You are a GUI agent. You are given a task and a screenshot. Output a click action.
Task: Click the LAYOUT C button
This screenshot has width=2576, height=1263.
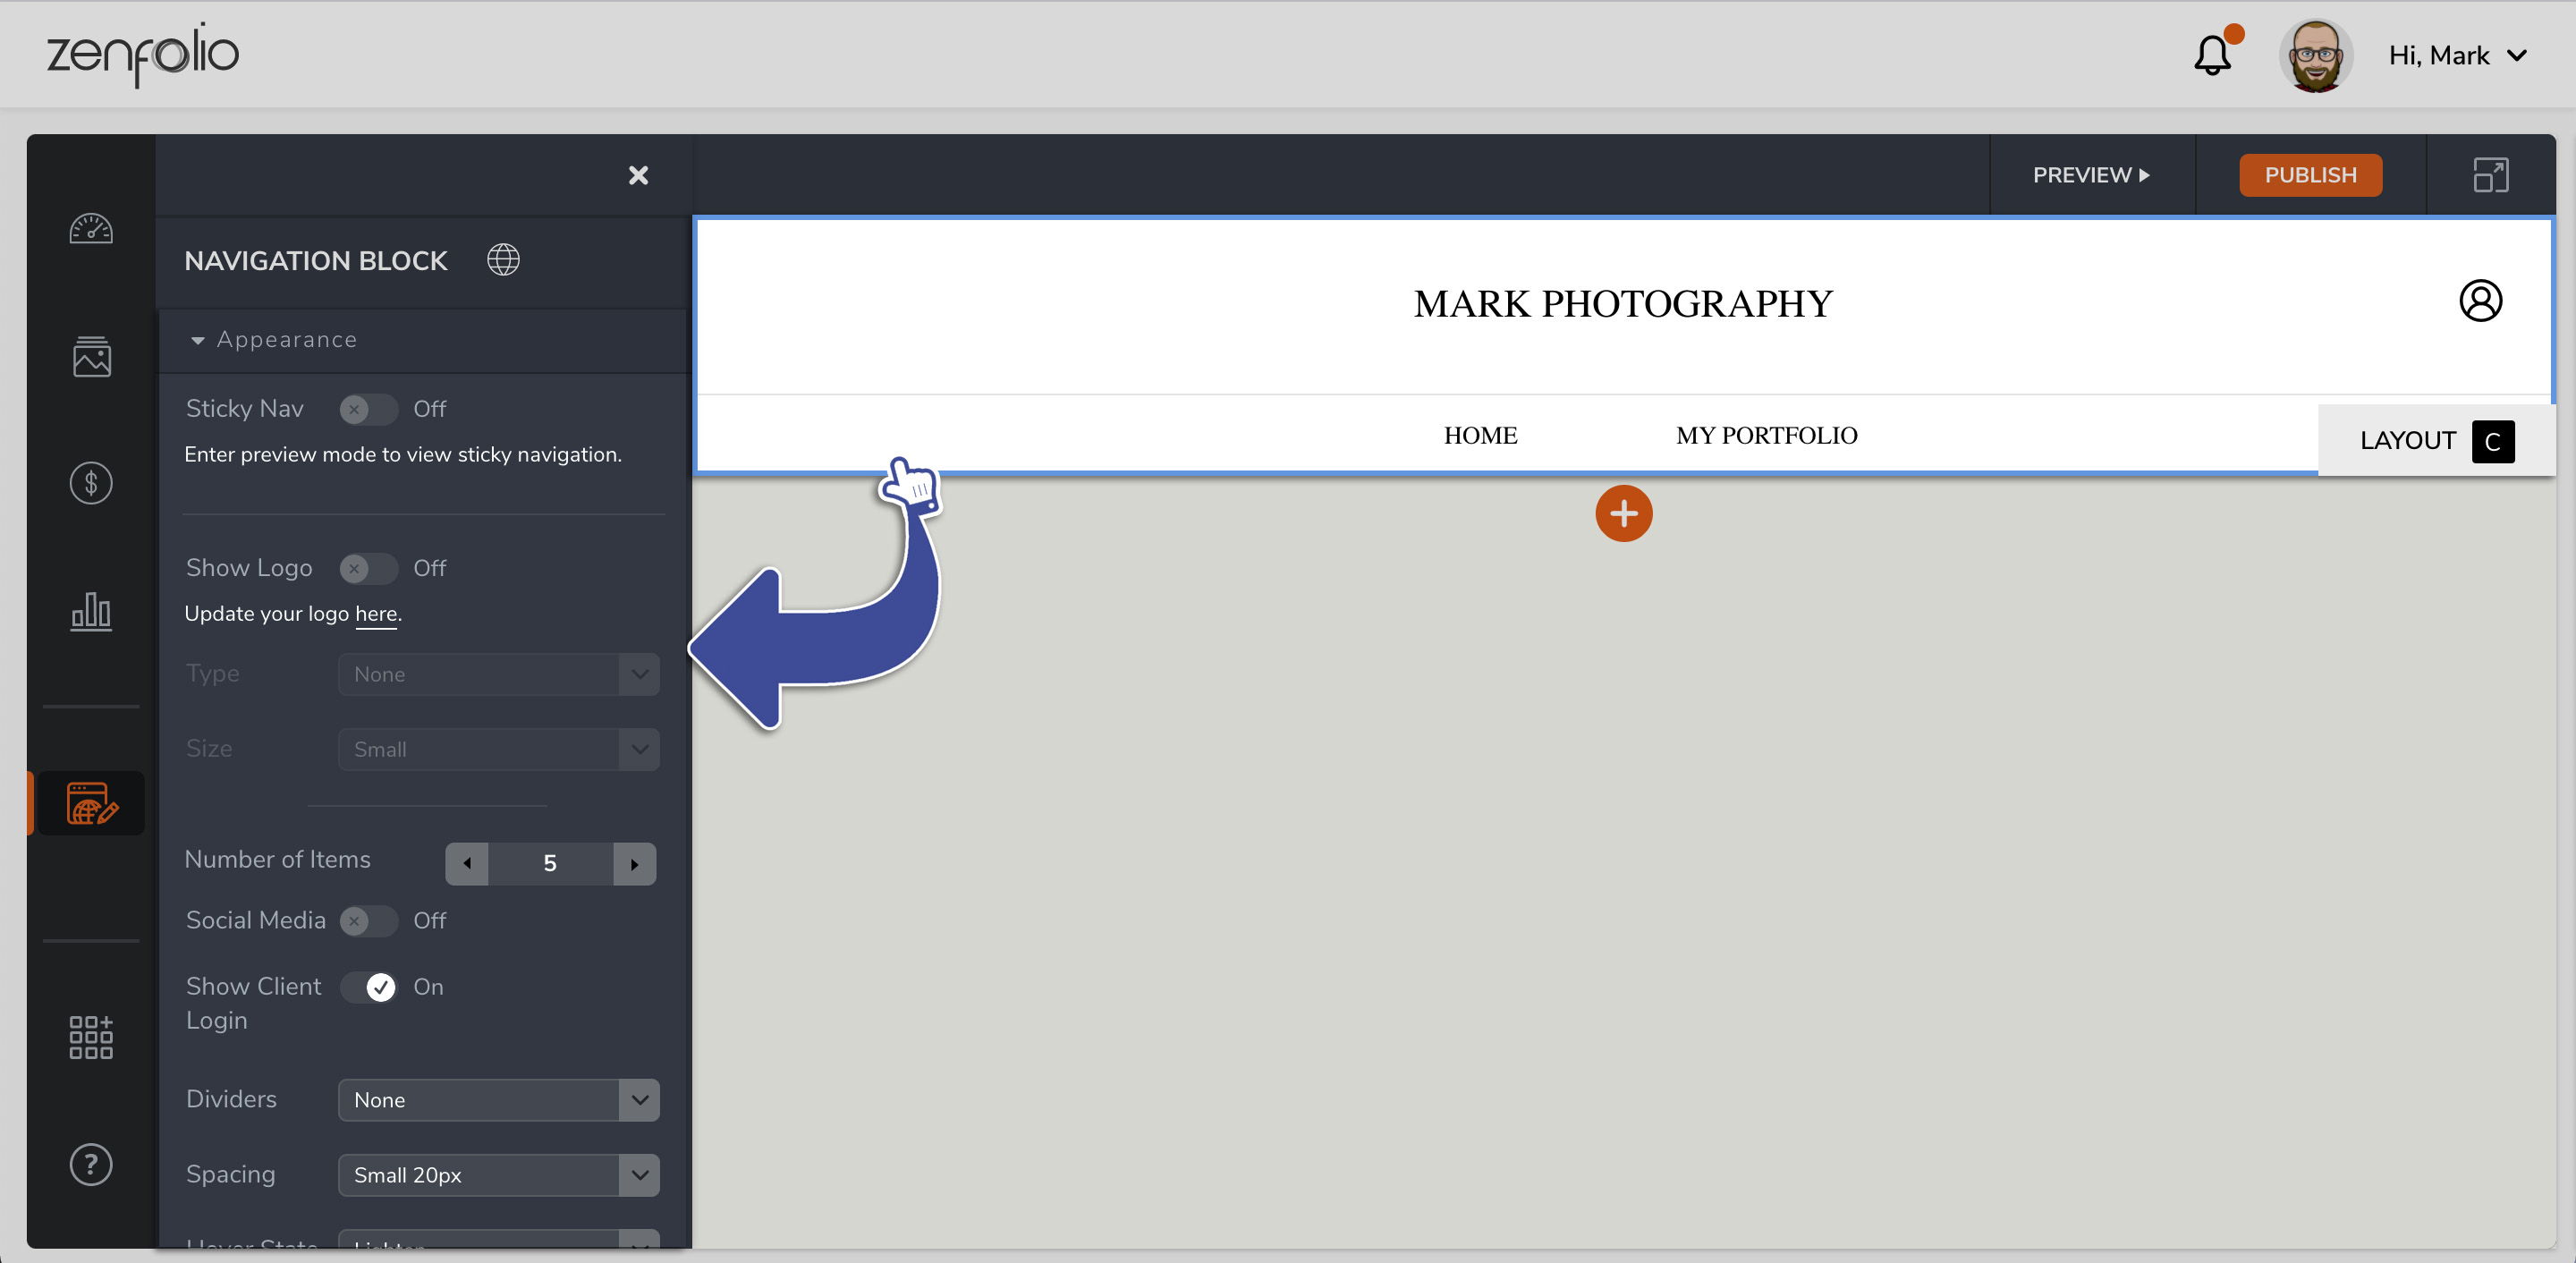(2436, 441)
